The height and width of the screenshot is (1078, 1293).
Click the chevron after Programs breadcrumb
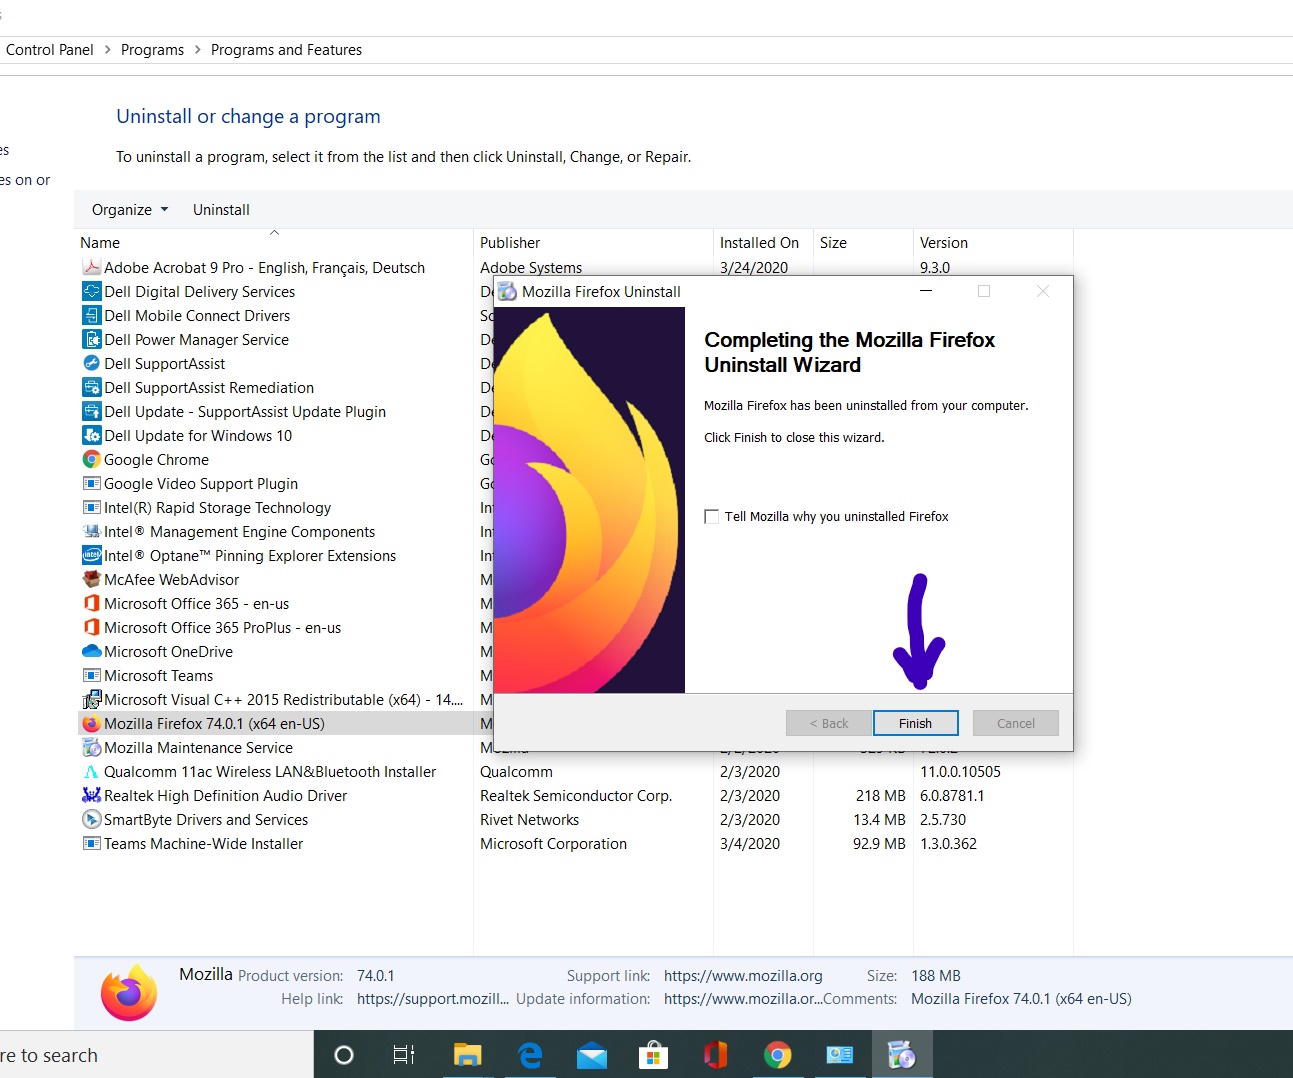point(197,49)
